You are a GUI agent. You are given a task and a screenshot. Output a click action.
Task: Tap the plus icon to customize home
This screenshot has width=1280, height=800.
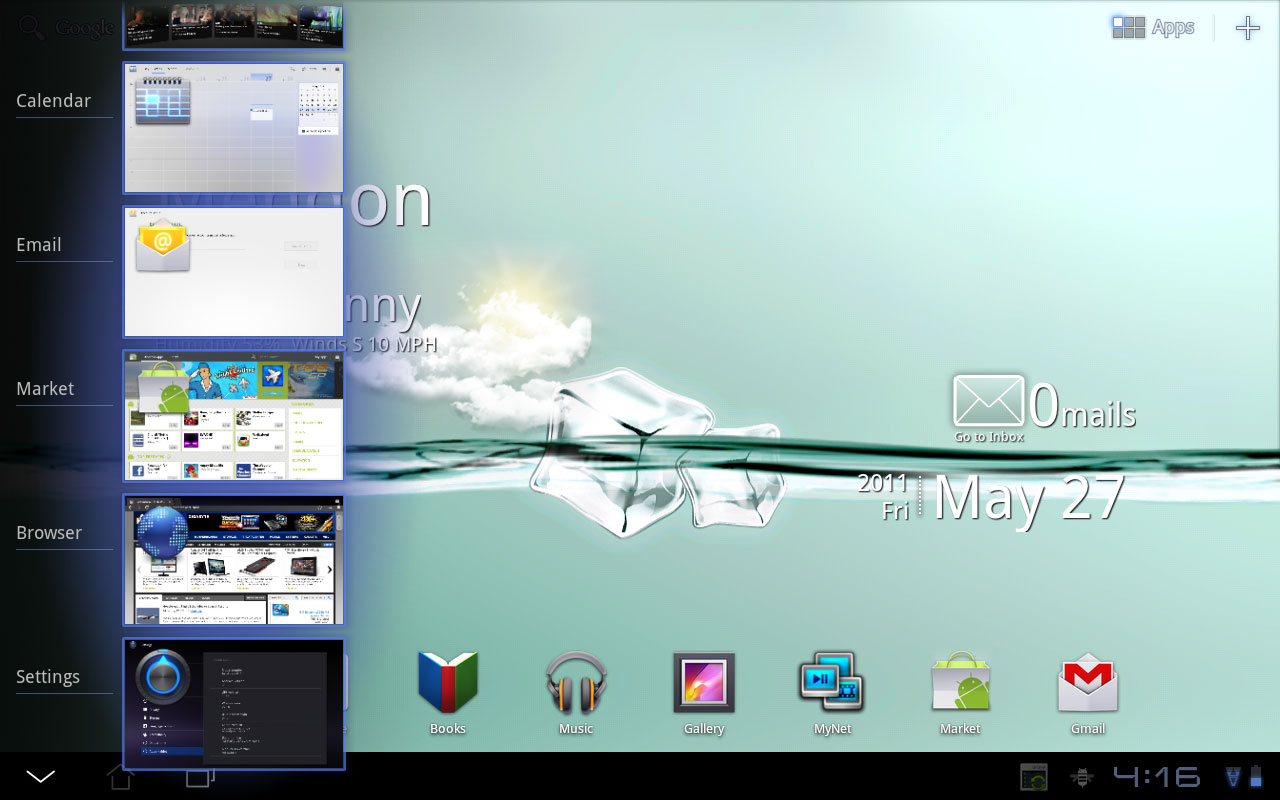pyautogui.click(x=1247, y=28)
